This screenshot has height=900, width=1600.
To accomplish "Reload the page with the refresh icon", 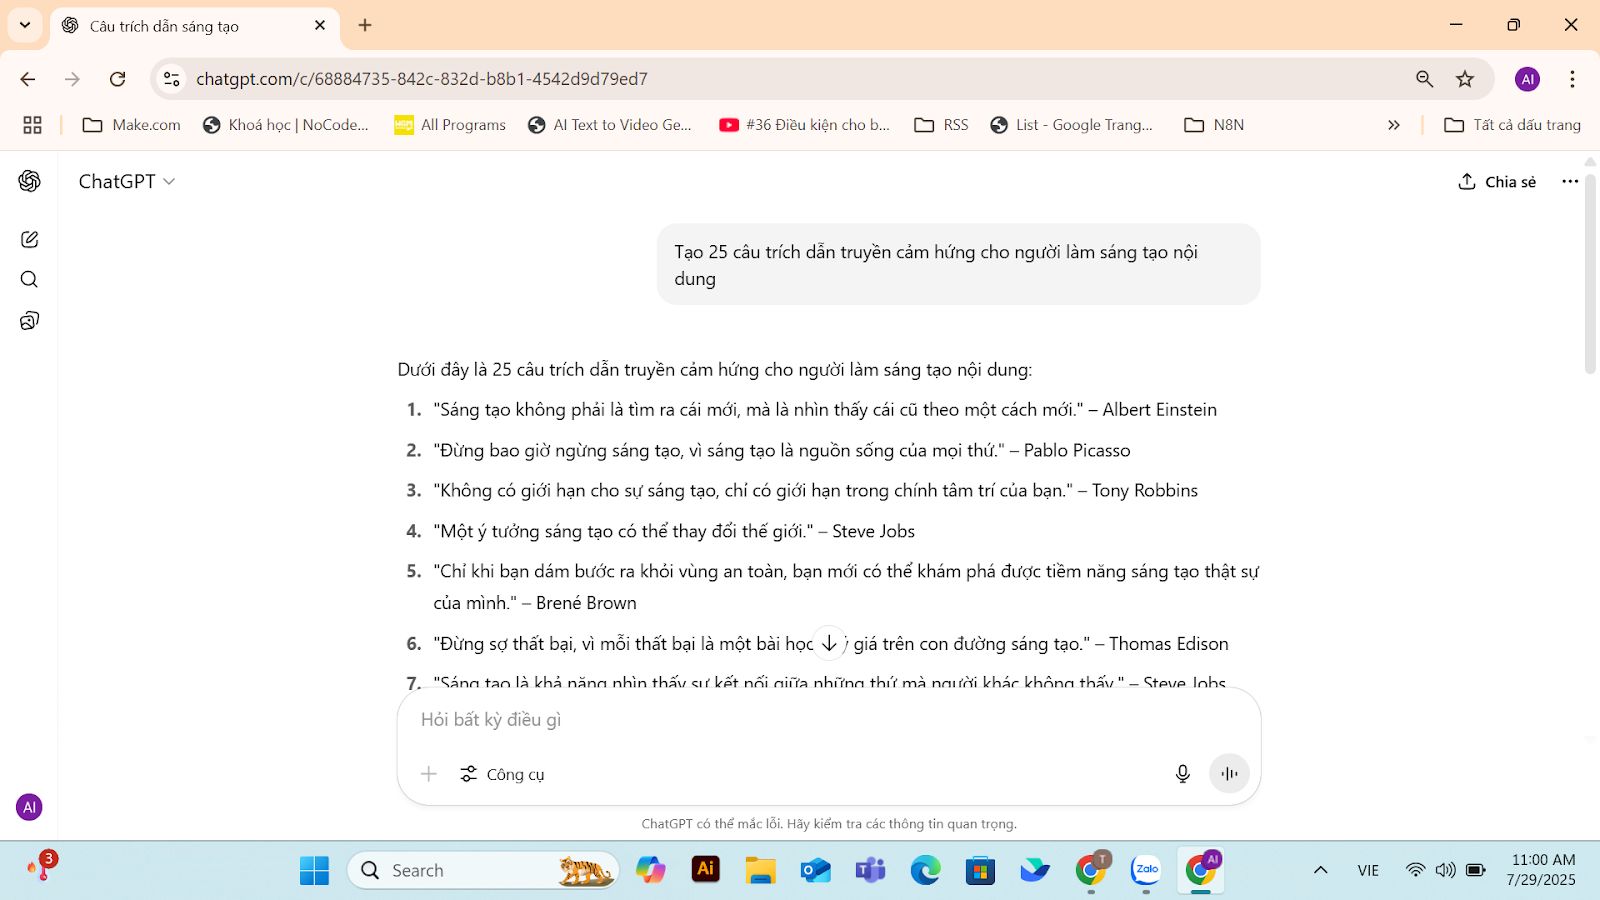I will [x=117, y=79].
